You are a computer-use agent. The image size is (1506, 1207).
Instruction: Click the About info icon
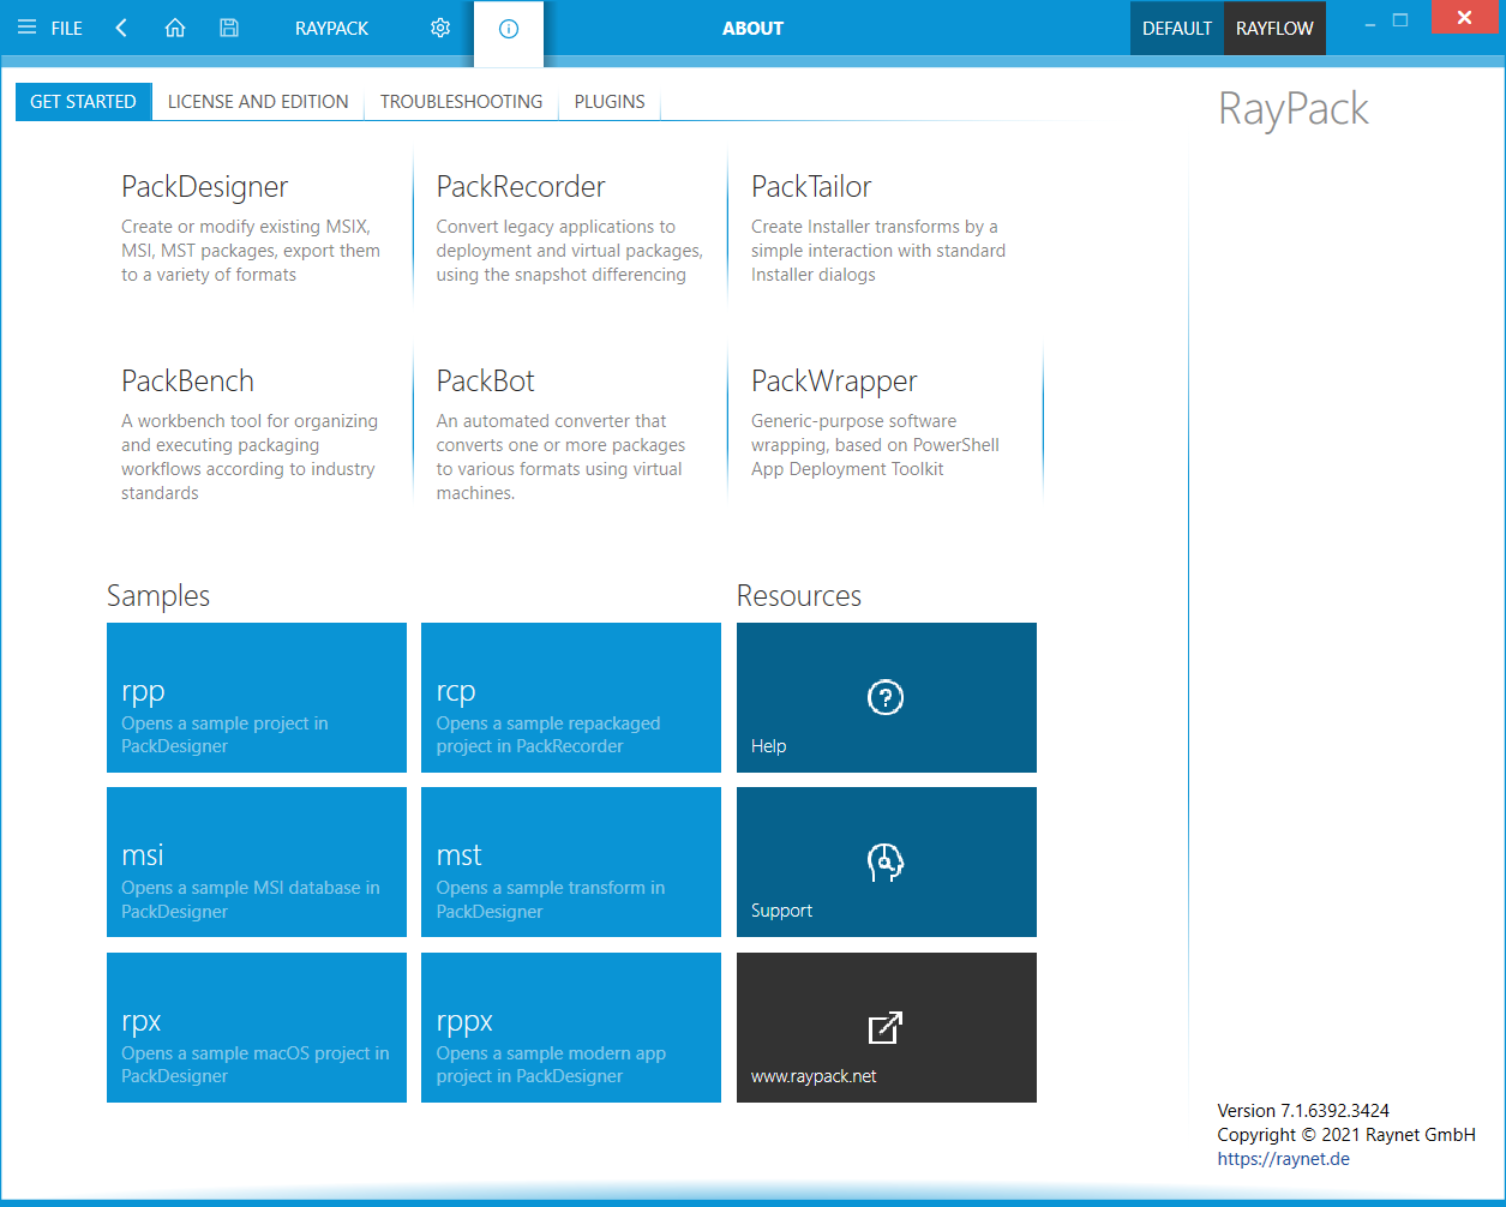[508, 29]
